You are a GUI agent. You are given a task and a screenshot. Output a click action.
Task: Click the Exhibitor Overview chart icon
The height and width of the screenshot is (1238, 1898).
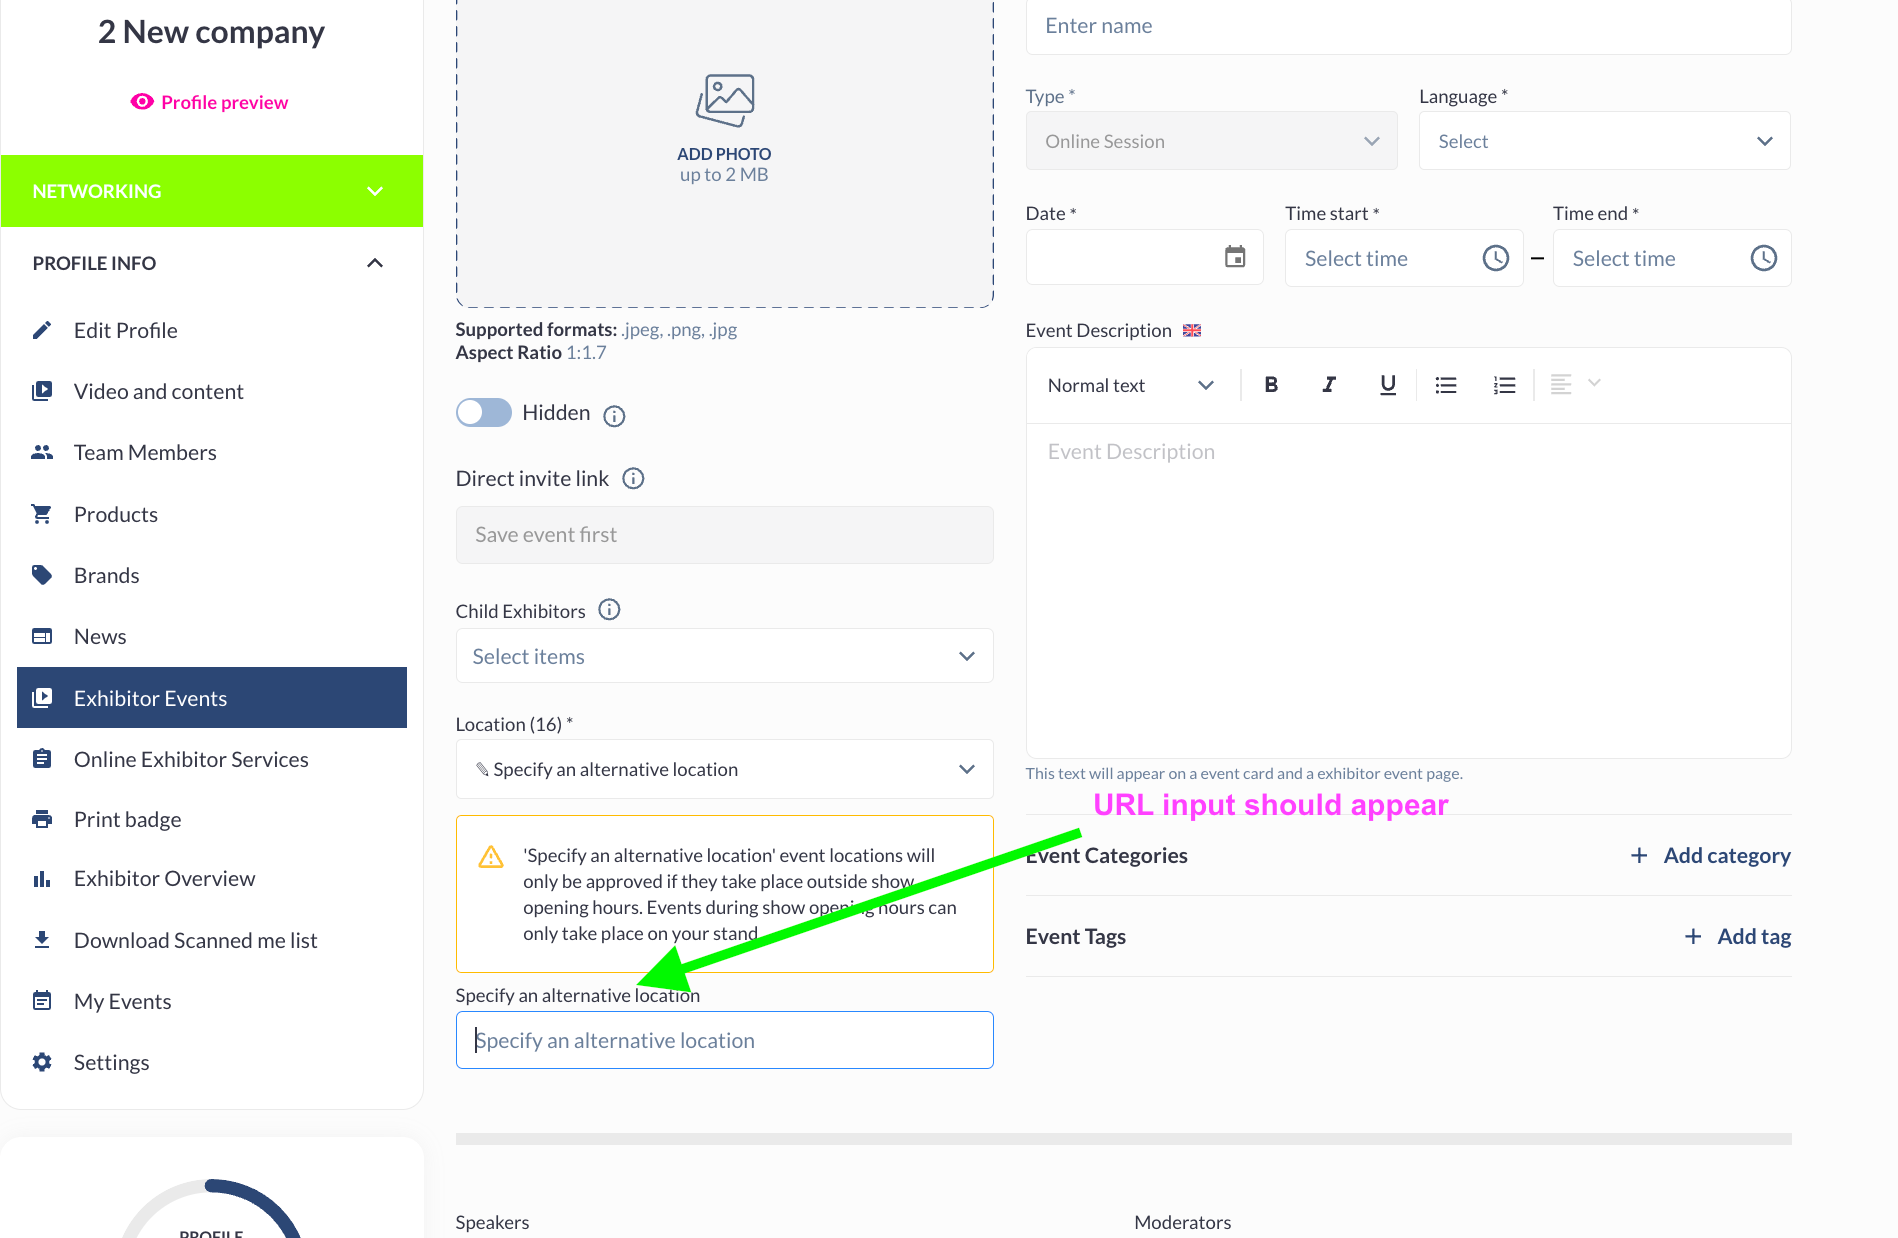[x=42, y=878]
